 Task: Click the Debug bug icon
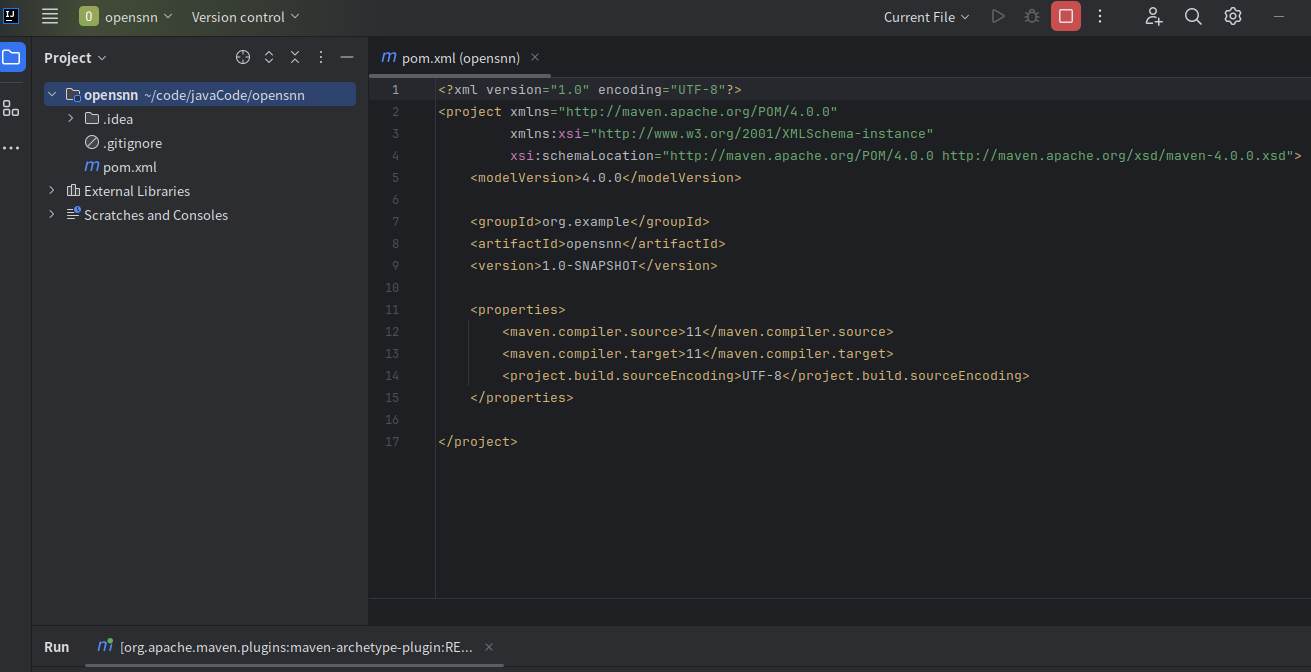point(1032,16)
